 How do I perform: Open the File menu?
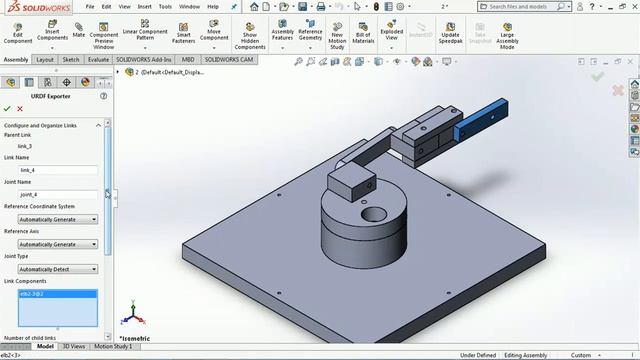coord(90,7)
